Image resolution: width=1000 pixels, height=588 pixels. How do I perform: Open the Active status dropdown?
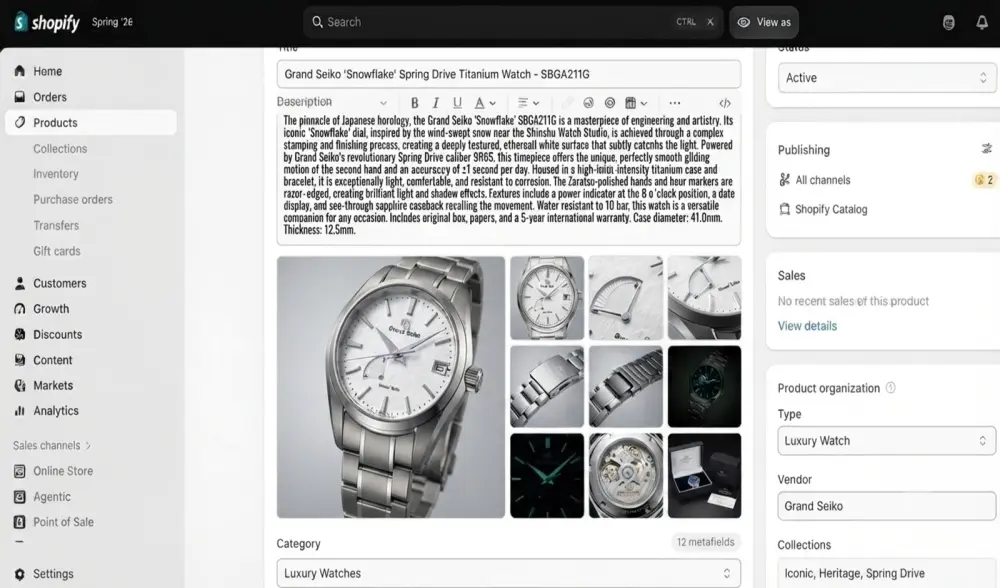pyautogui.click(x=886, y=78)
